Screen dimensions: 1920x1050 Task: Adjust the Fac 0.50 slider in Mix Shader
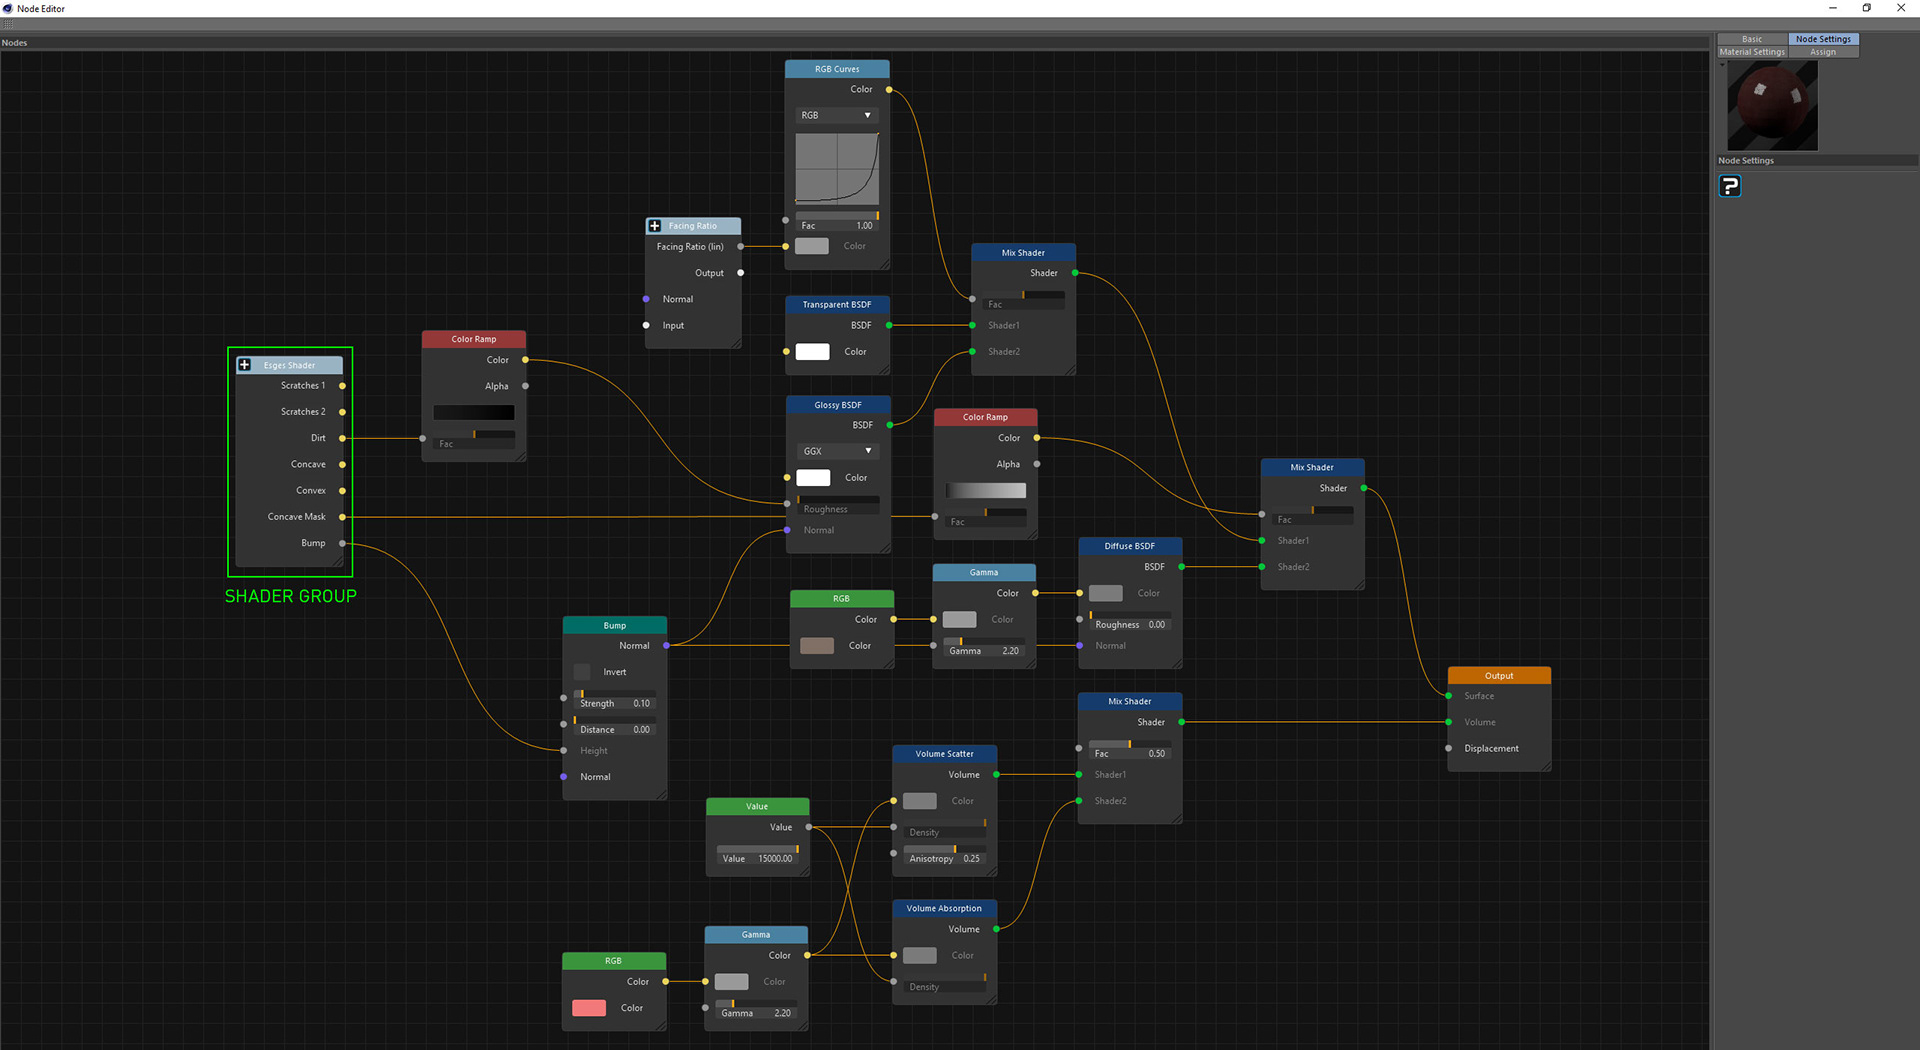point(1130,750)
